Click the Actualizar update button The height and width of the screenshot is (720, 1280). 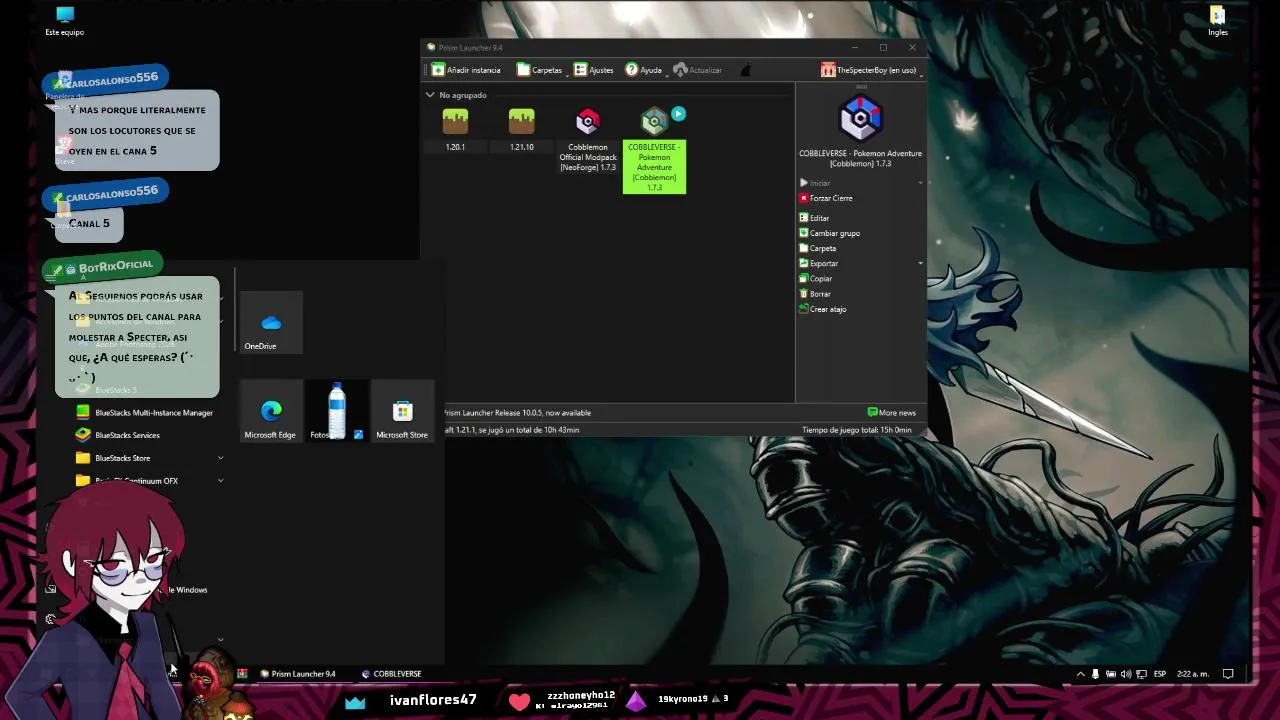coord(698,70)
